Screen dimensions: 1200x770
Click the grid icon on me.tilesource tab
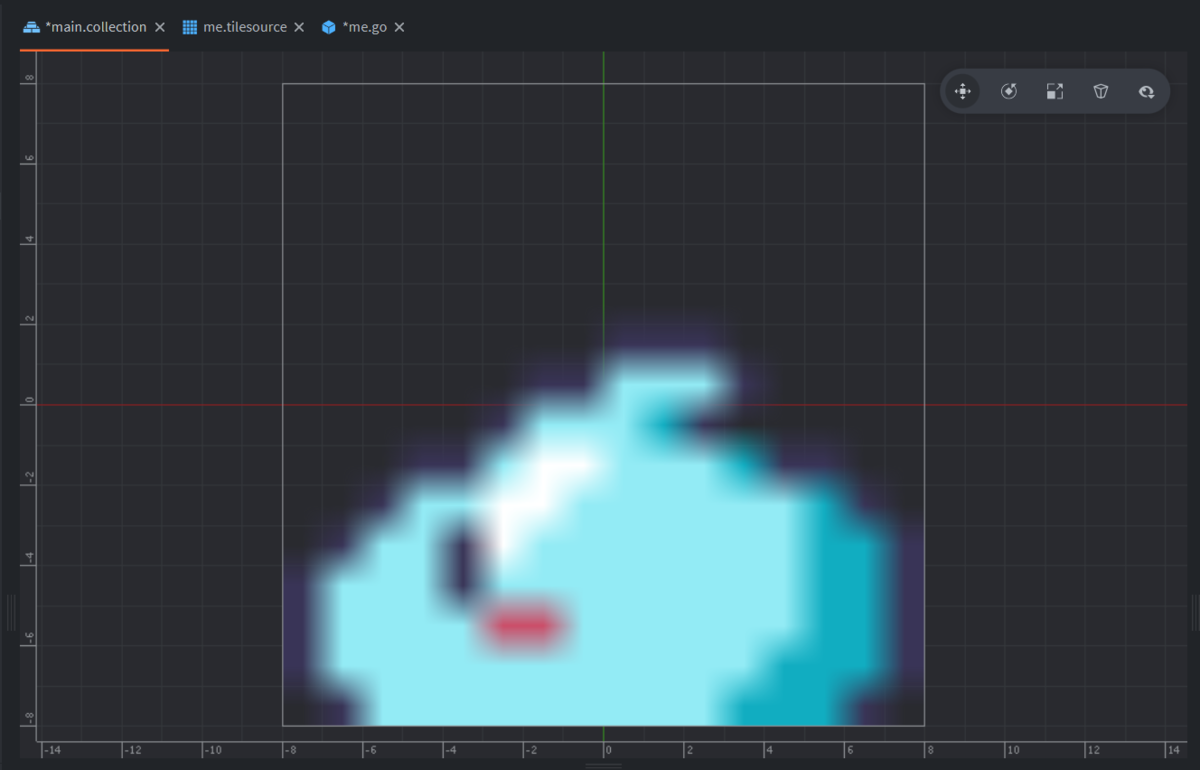click(x=190, y=27)
